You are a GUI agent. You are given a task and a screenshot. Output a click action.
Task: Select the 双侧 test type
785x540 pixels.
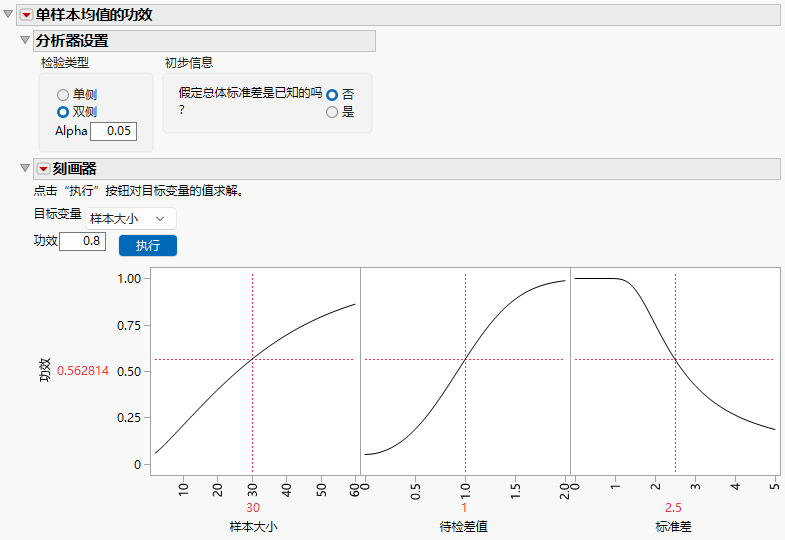click(x=63, y=112)
